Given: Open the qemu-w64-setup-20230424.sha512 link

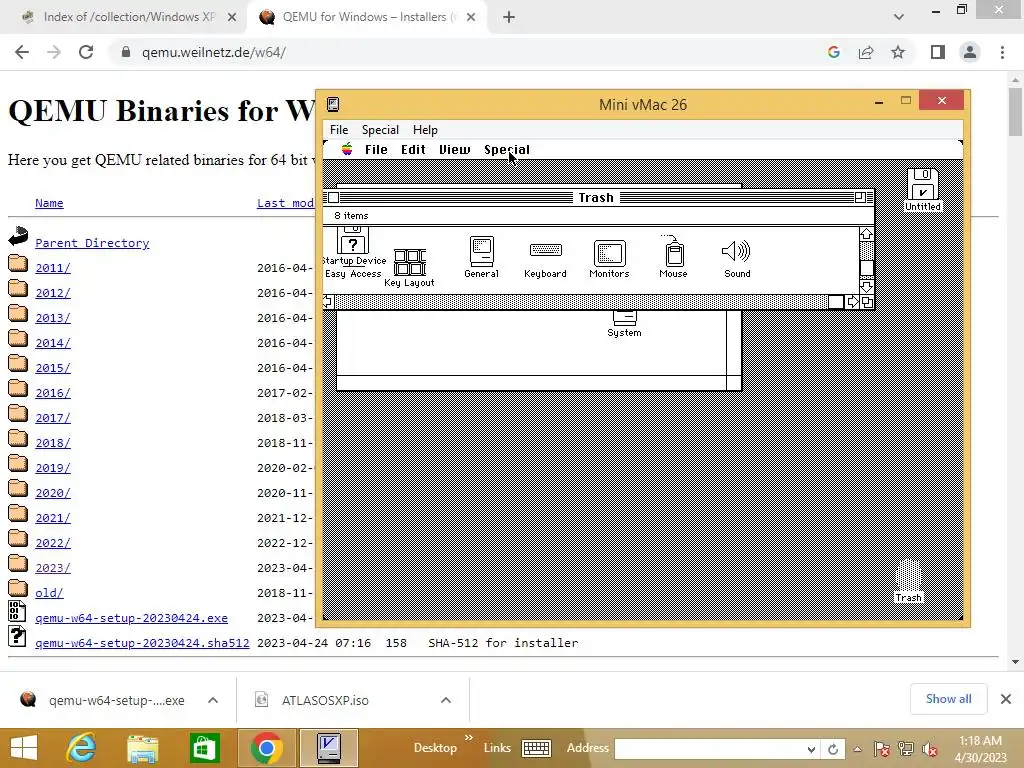Looking at the screenshot, I should (x=142, y=643).
